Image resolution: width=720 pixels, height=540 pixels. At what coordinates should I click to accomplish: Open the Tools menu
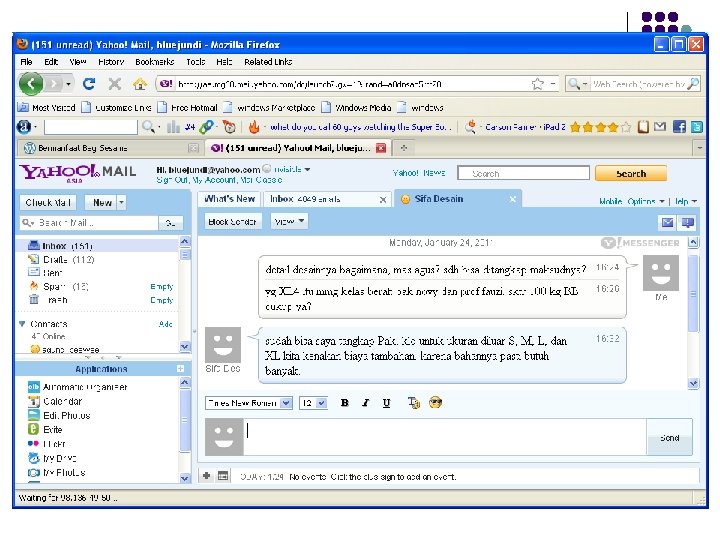coord(196,62)
